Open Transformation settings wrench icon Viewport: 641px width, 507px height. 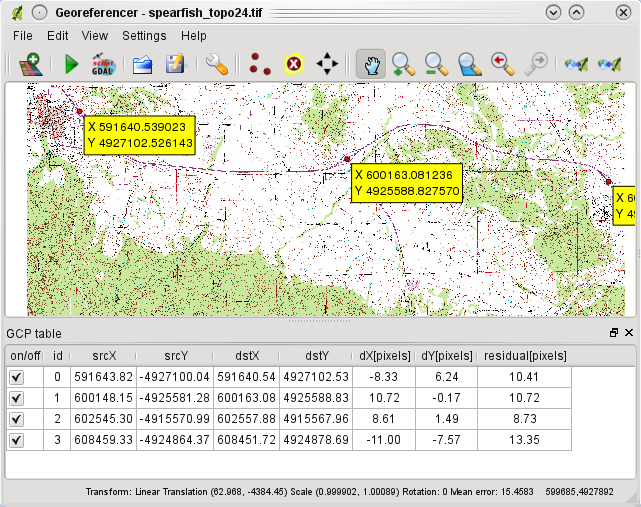[217, 65]
